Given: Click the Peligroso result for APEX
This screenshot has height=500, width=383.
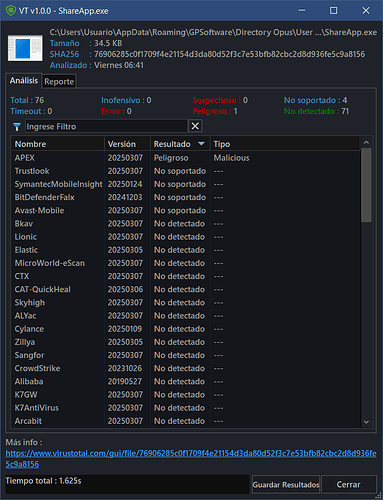Looking at the screenshot, I should pyautogui.click(x=171, y=158).
